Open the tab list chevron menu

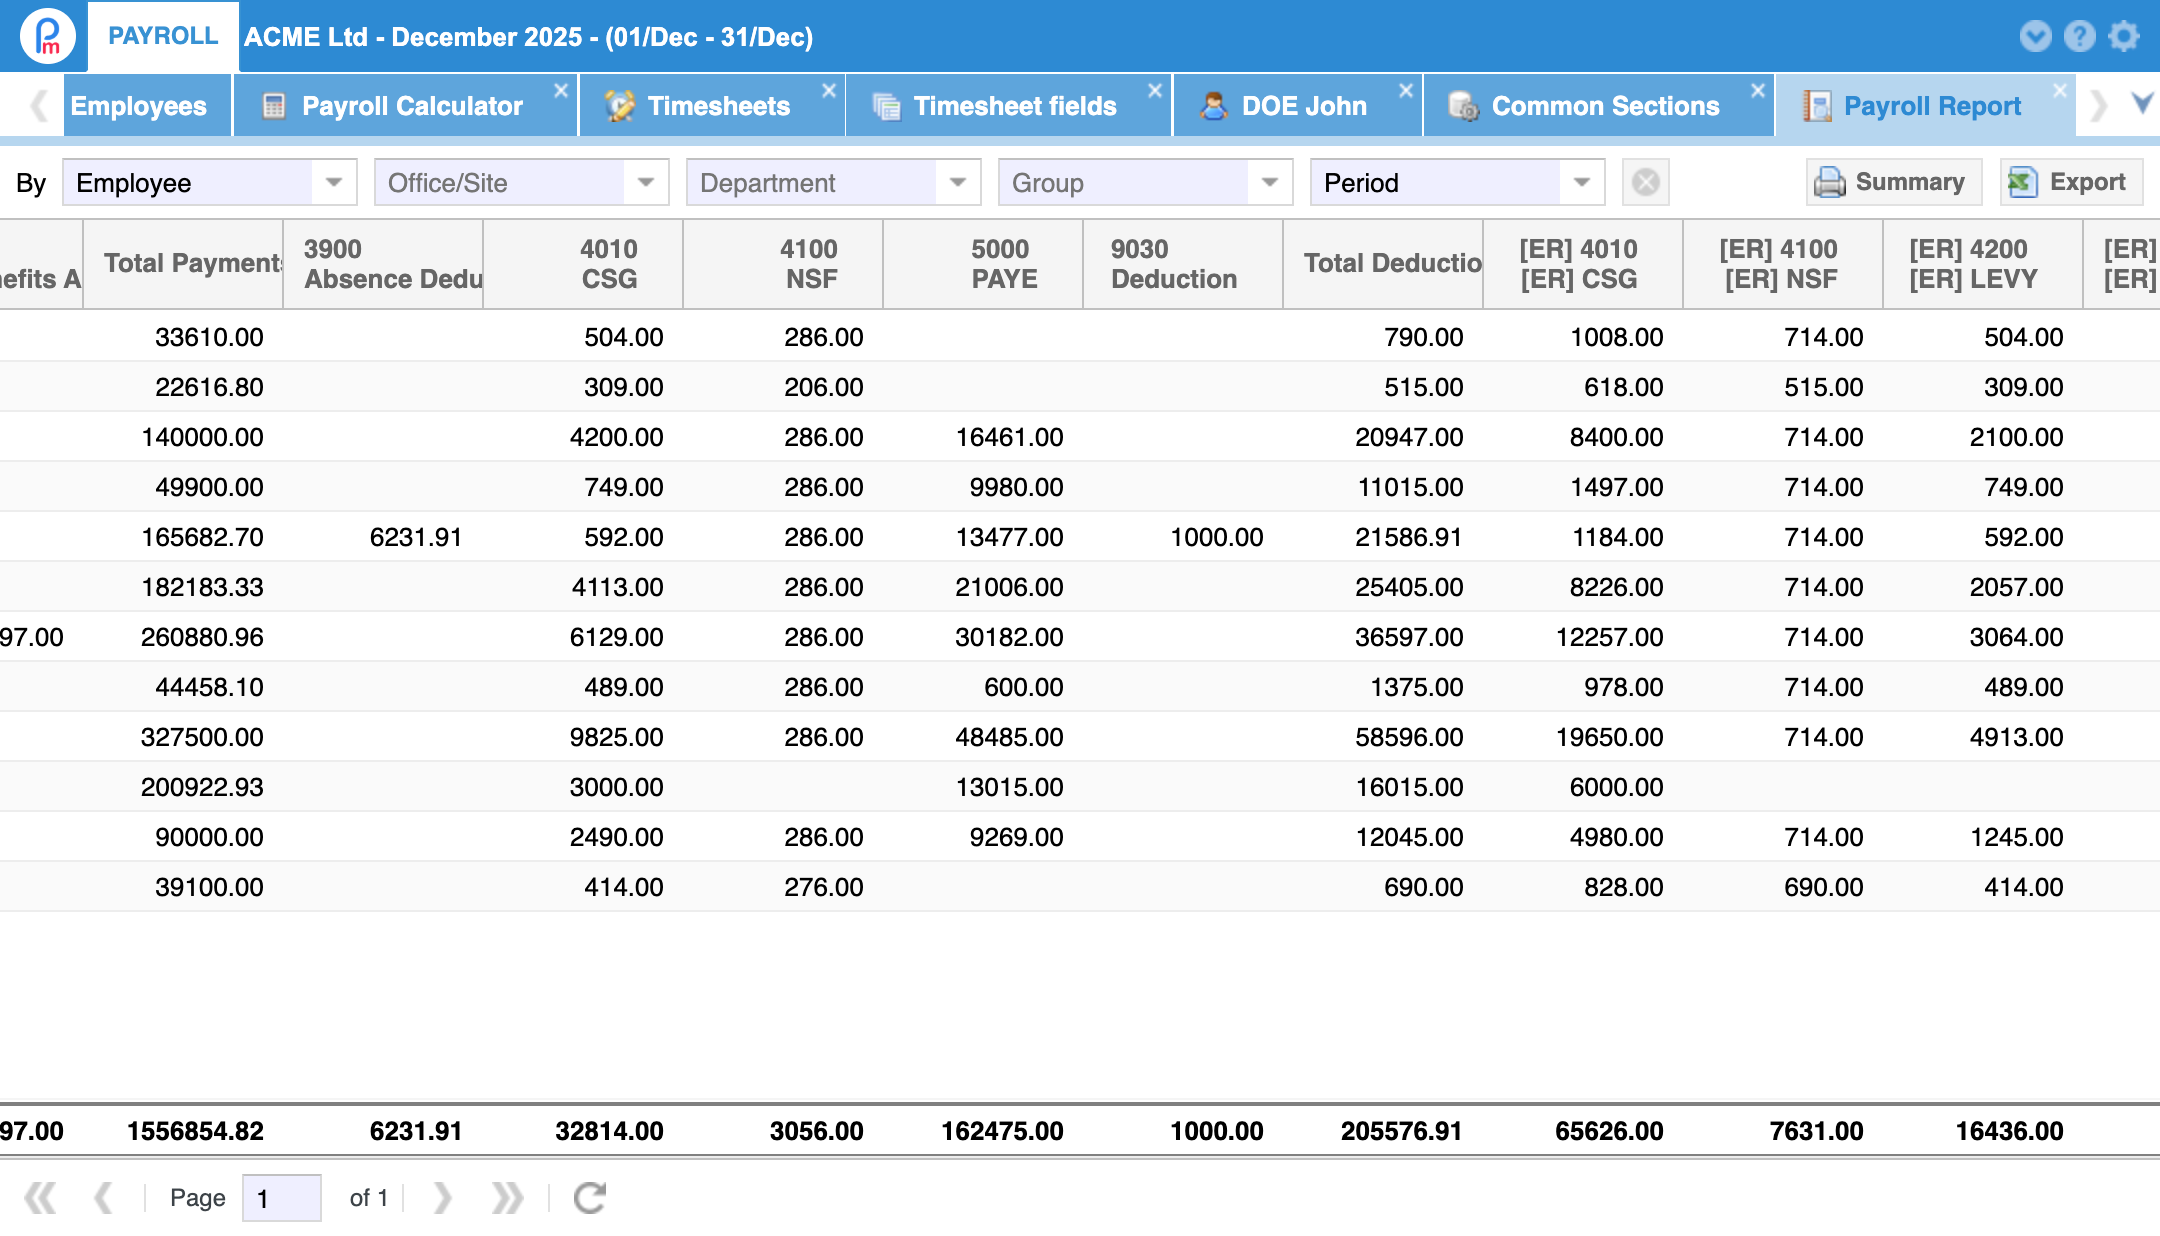click(x=2141, y=102)
